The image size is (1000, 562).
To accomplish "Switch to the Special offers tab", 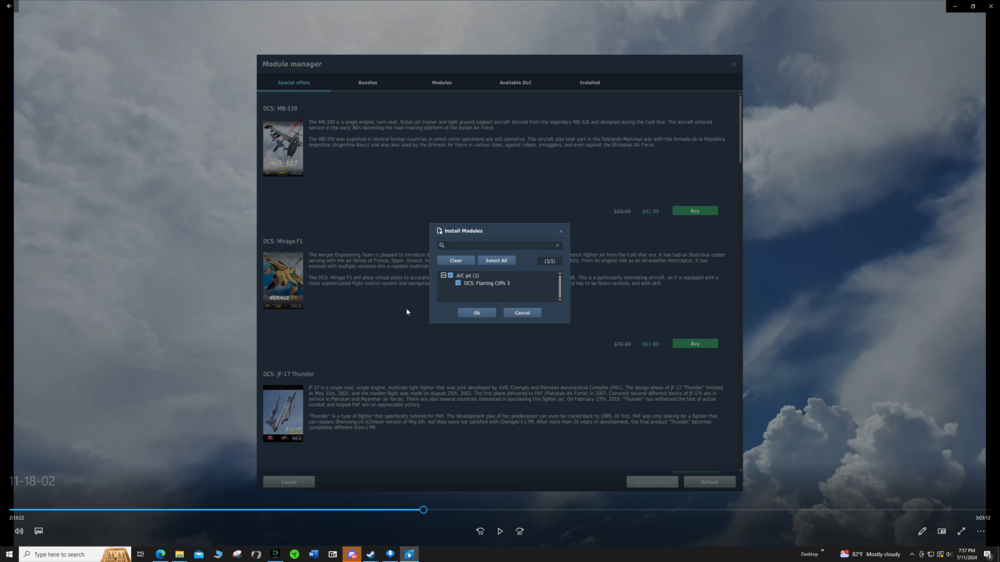I will point(293,82).
